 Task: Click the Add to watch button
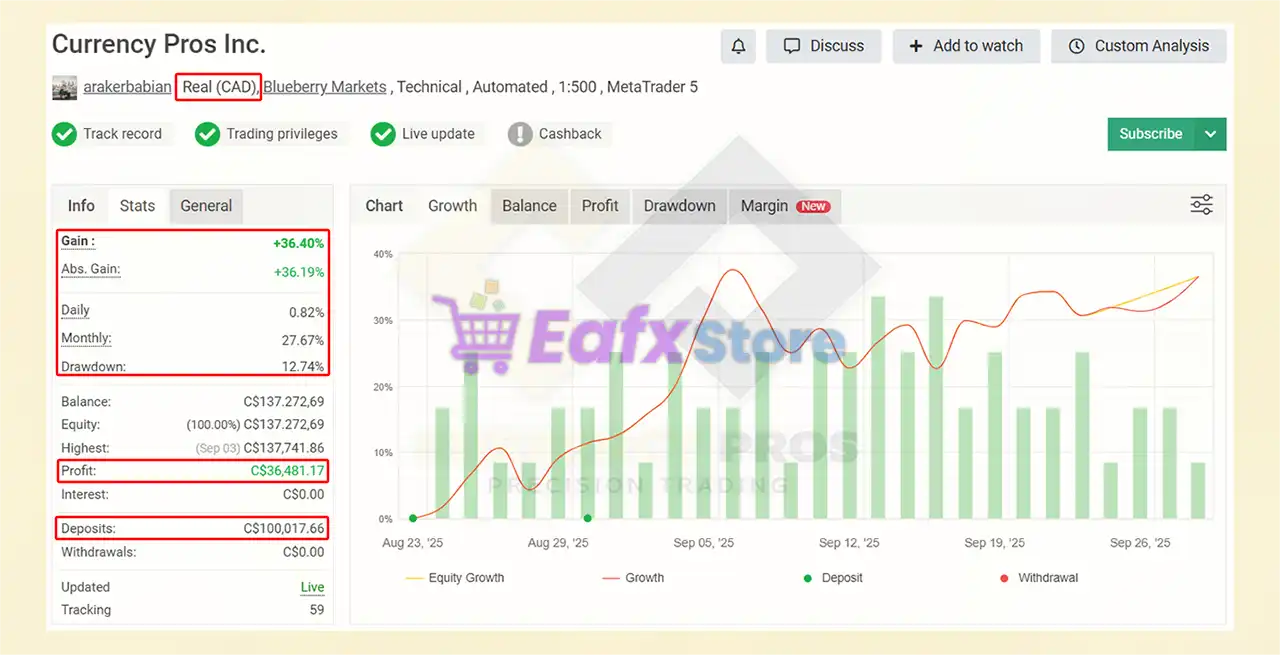point(966,46)
